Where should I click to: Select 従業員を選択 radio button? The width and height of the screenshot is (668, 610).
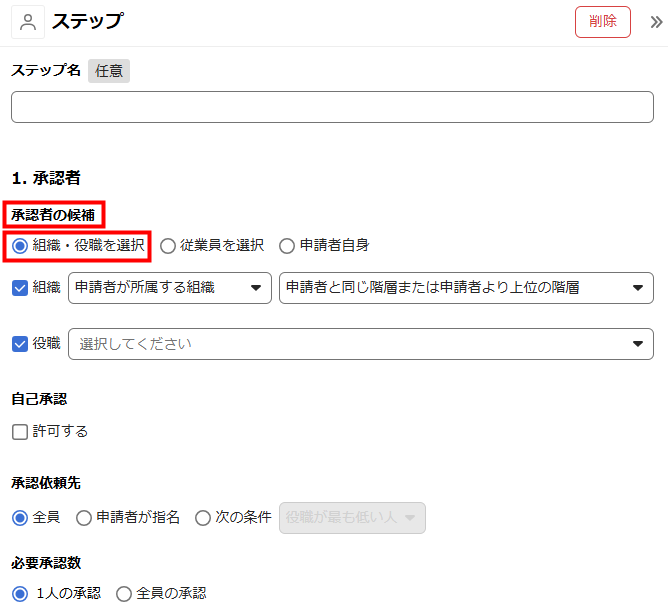click(167, 245)
